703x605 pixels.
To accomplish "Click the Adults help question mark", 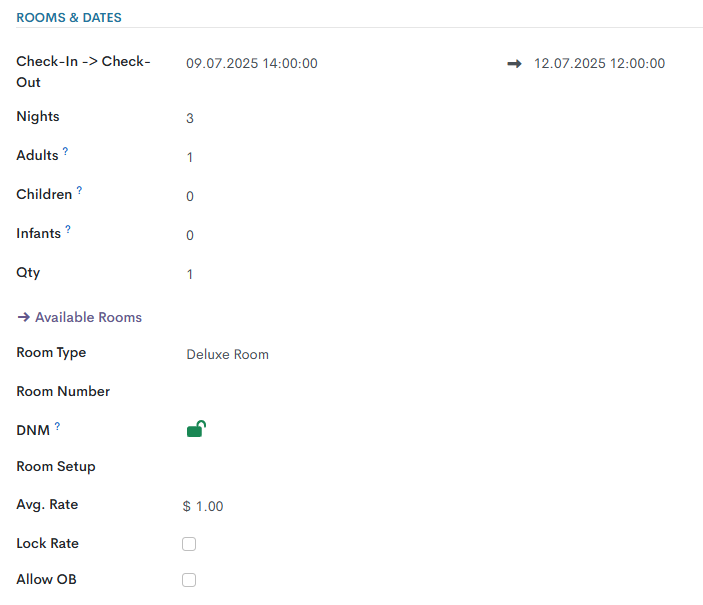I will (x=66, y=151).
